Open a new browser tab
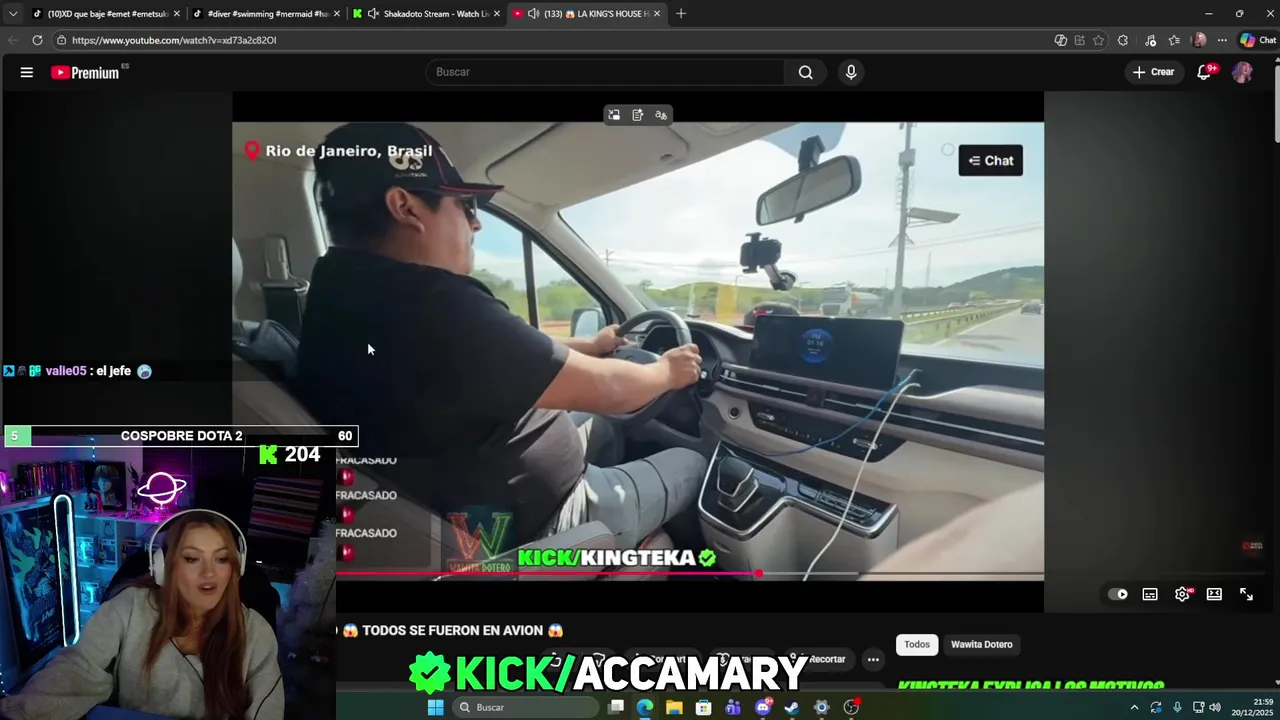Screen dimensions: 1280x720 tap(681, 13)
